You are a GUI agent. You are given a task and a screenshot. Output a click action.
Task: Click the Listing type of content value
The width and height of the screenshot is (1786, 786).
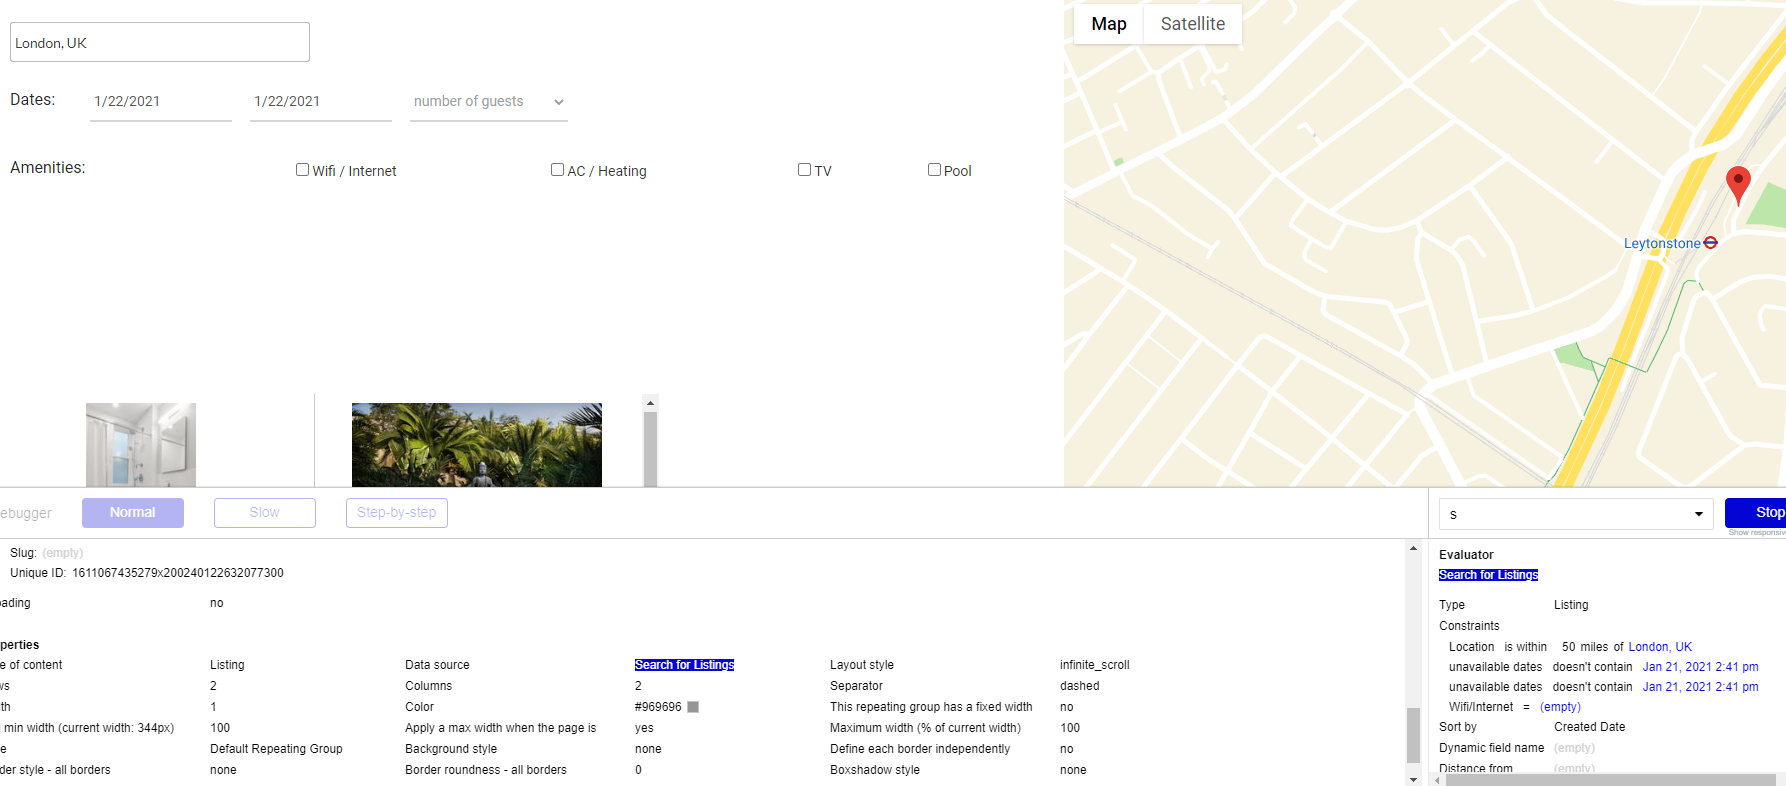(x=227, y=665)
